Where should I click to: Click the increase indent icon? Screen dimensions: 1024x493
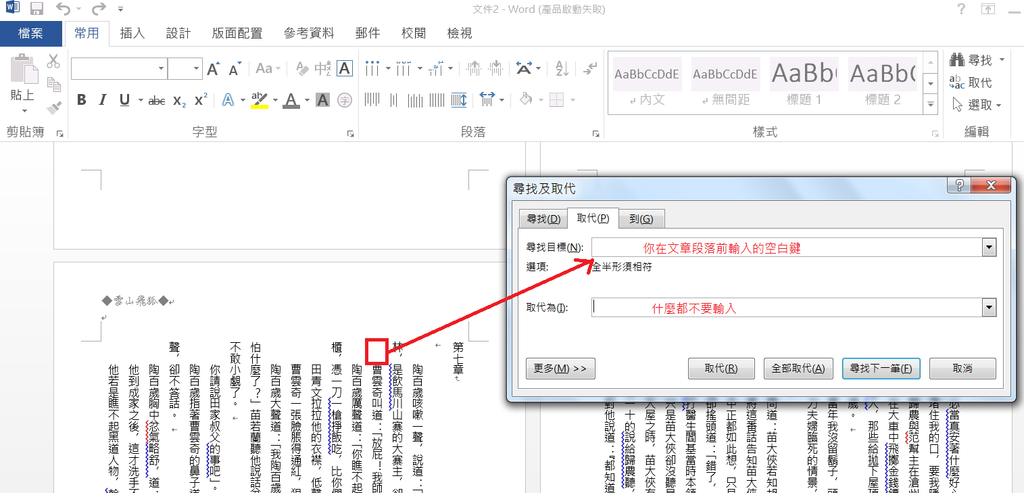coord(495,68)
